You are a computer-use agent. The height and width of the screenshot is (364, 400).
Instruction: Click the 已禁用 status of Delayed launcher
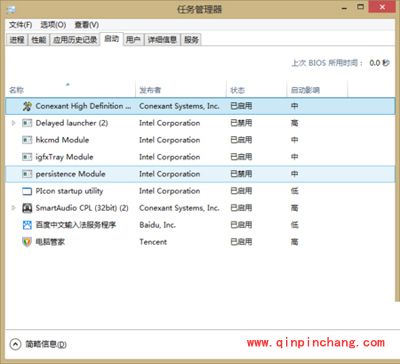coord(241,123)
